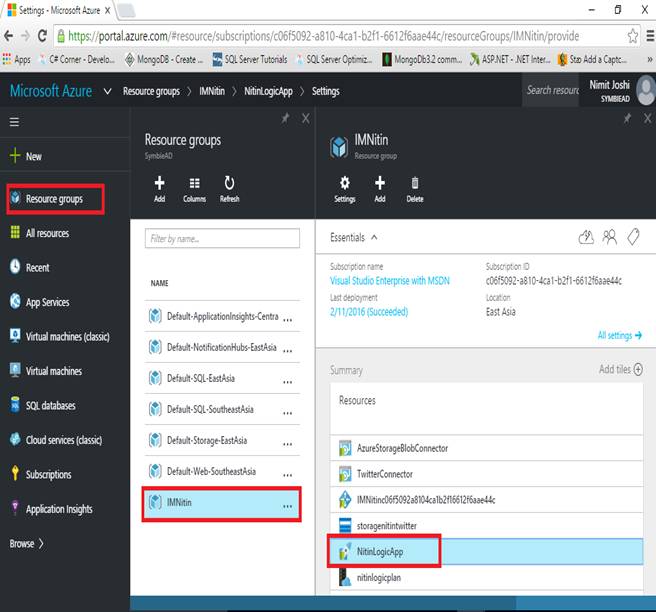
Task: Select the Virtual machines sidebar icon
Action: tap(15, 370)
